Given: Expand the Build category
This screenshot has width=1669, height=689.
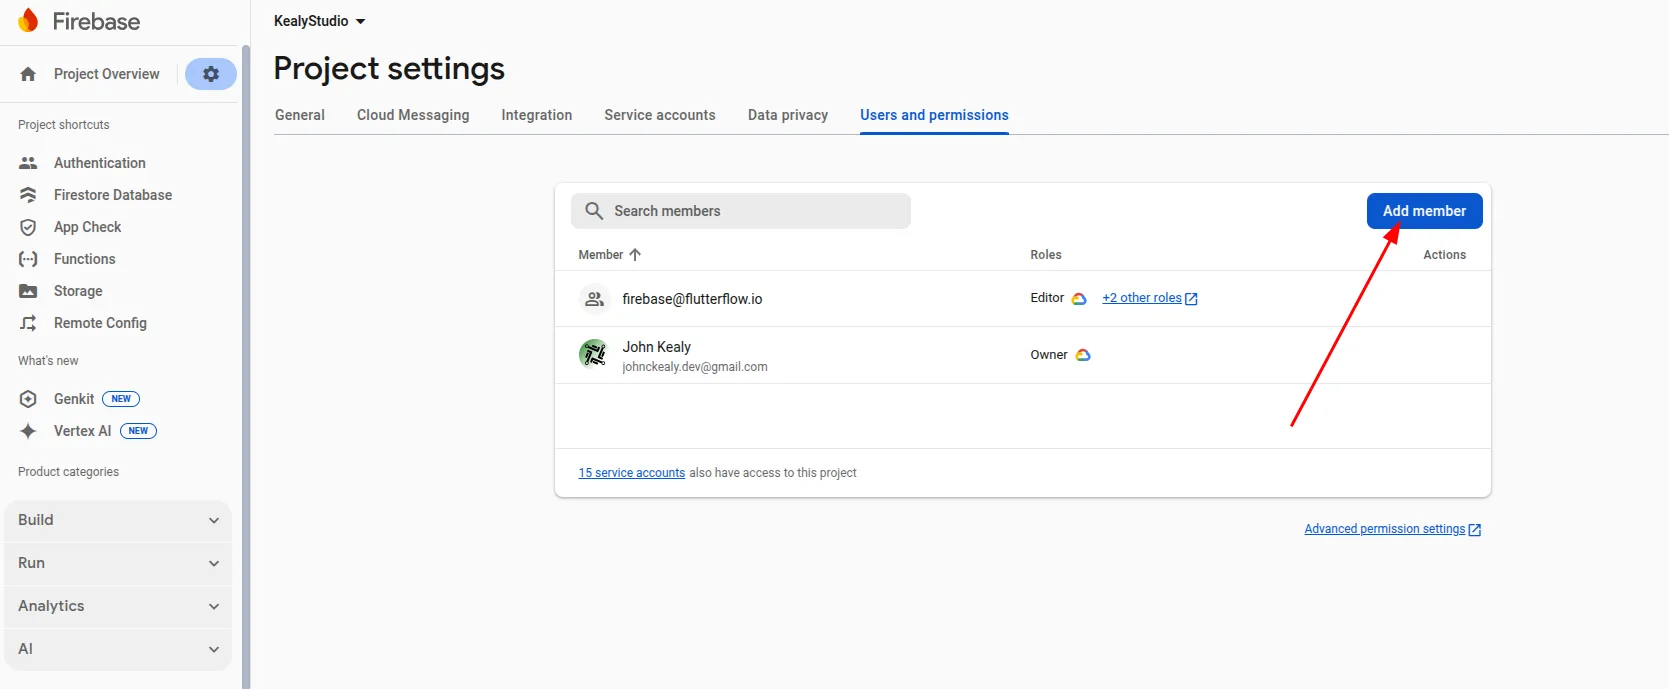Looking at the screenshot, I should 118,520.
